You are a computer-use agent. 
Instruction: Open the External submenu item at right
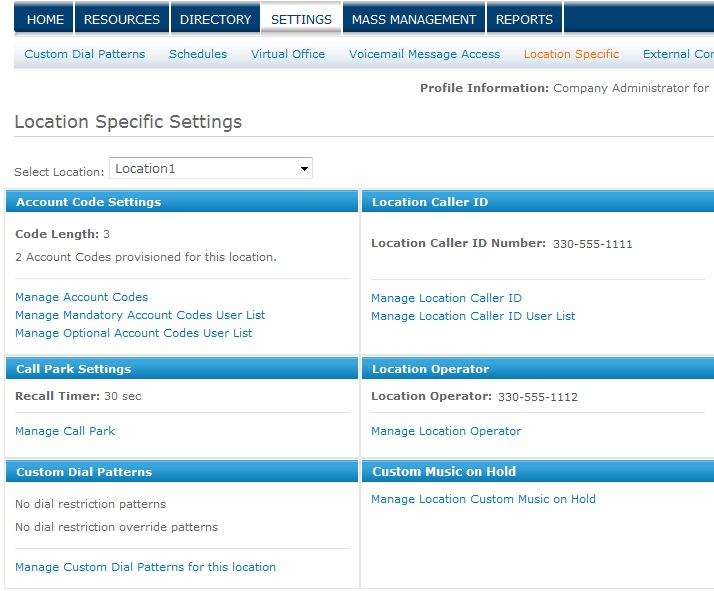click(x=678, y=54)
